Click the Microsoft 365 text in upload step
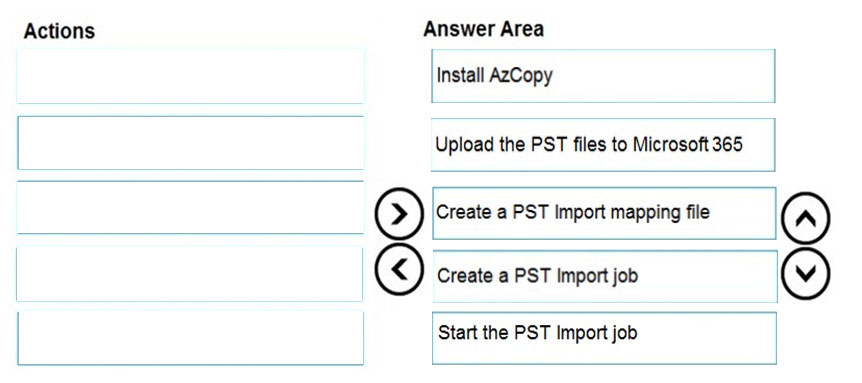Screen dimensions: 862x383 (687, 144)
